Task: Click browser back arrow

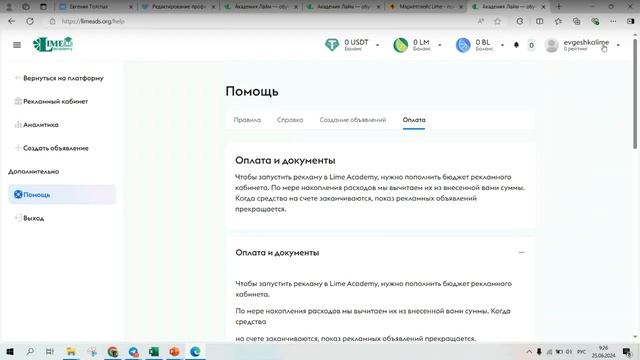Action: [11, 21]
